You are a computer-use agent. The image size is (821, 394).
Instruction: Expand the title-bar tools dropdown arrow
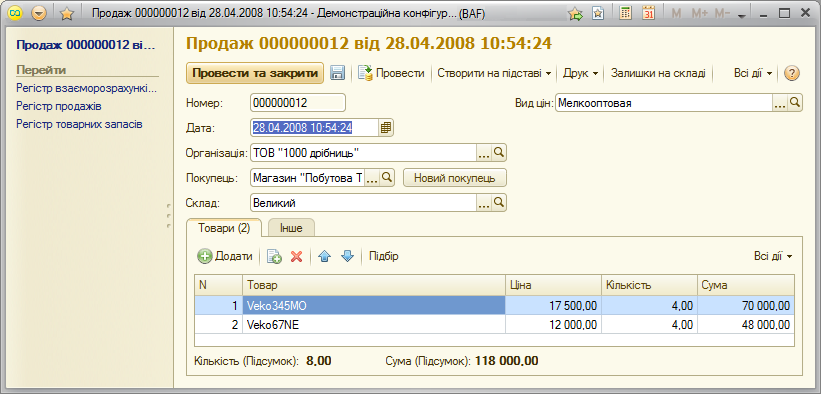(741, 16)
